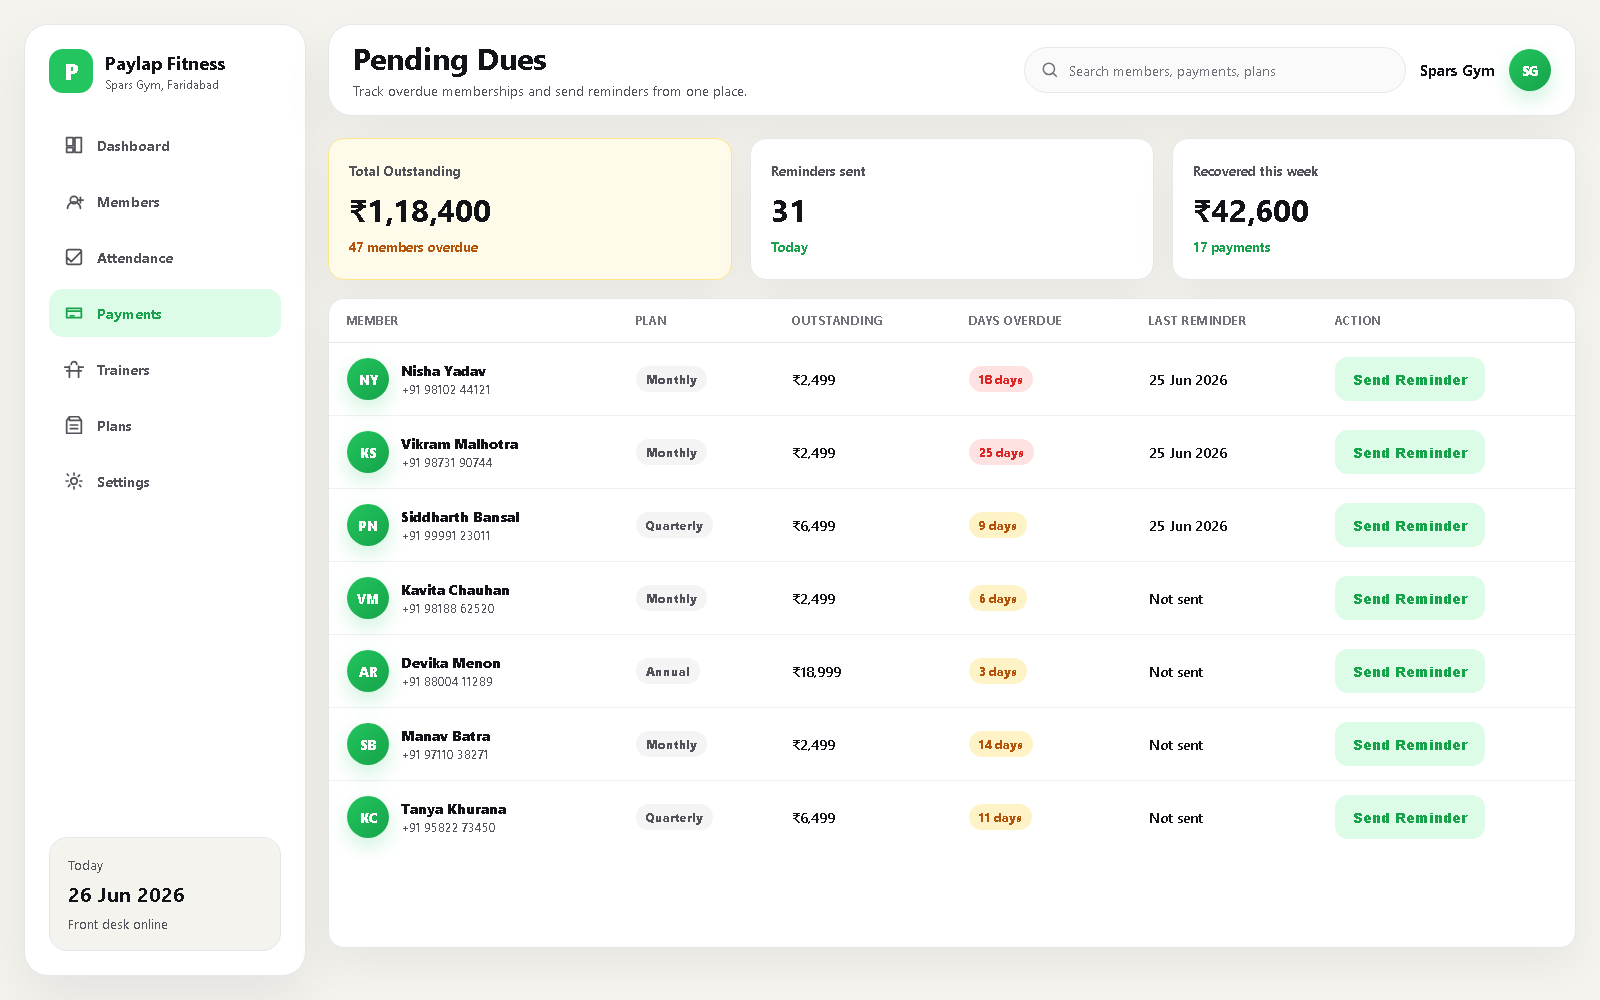1600x1000 pixels.
Task: Click the OUTSTANDING column header
Action: (837, 320)
